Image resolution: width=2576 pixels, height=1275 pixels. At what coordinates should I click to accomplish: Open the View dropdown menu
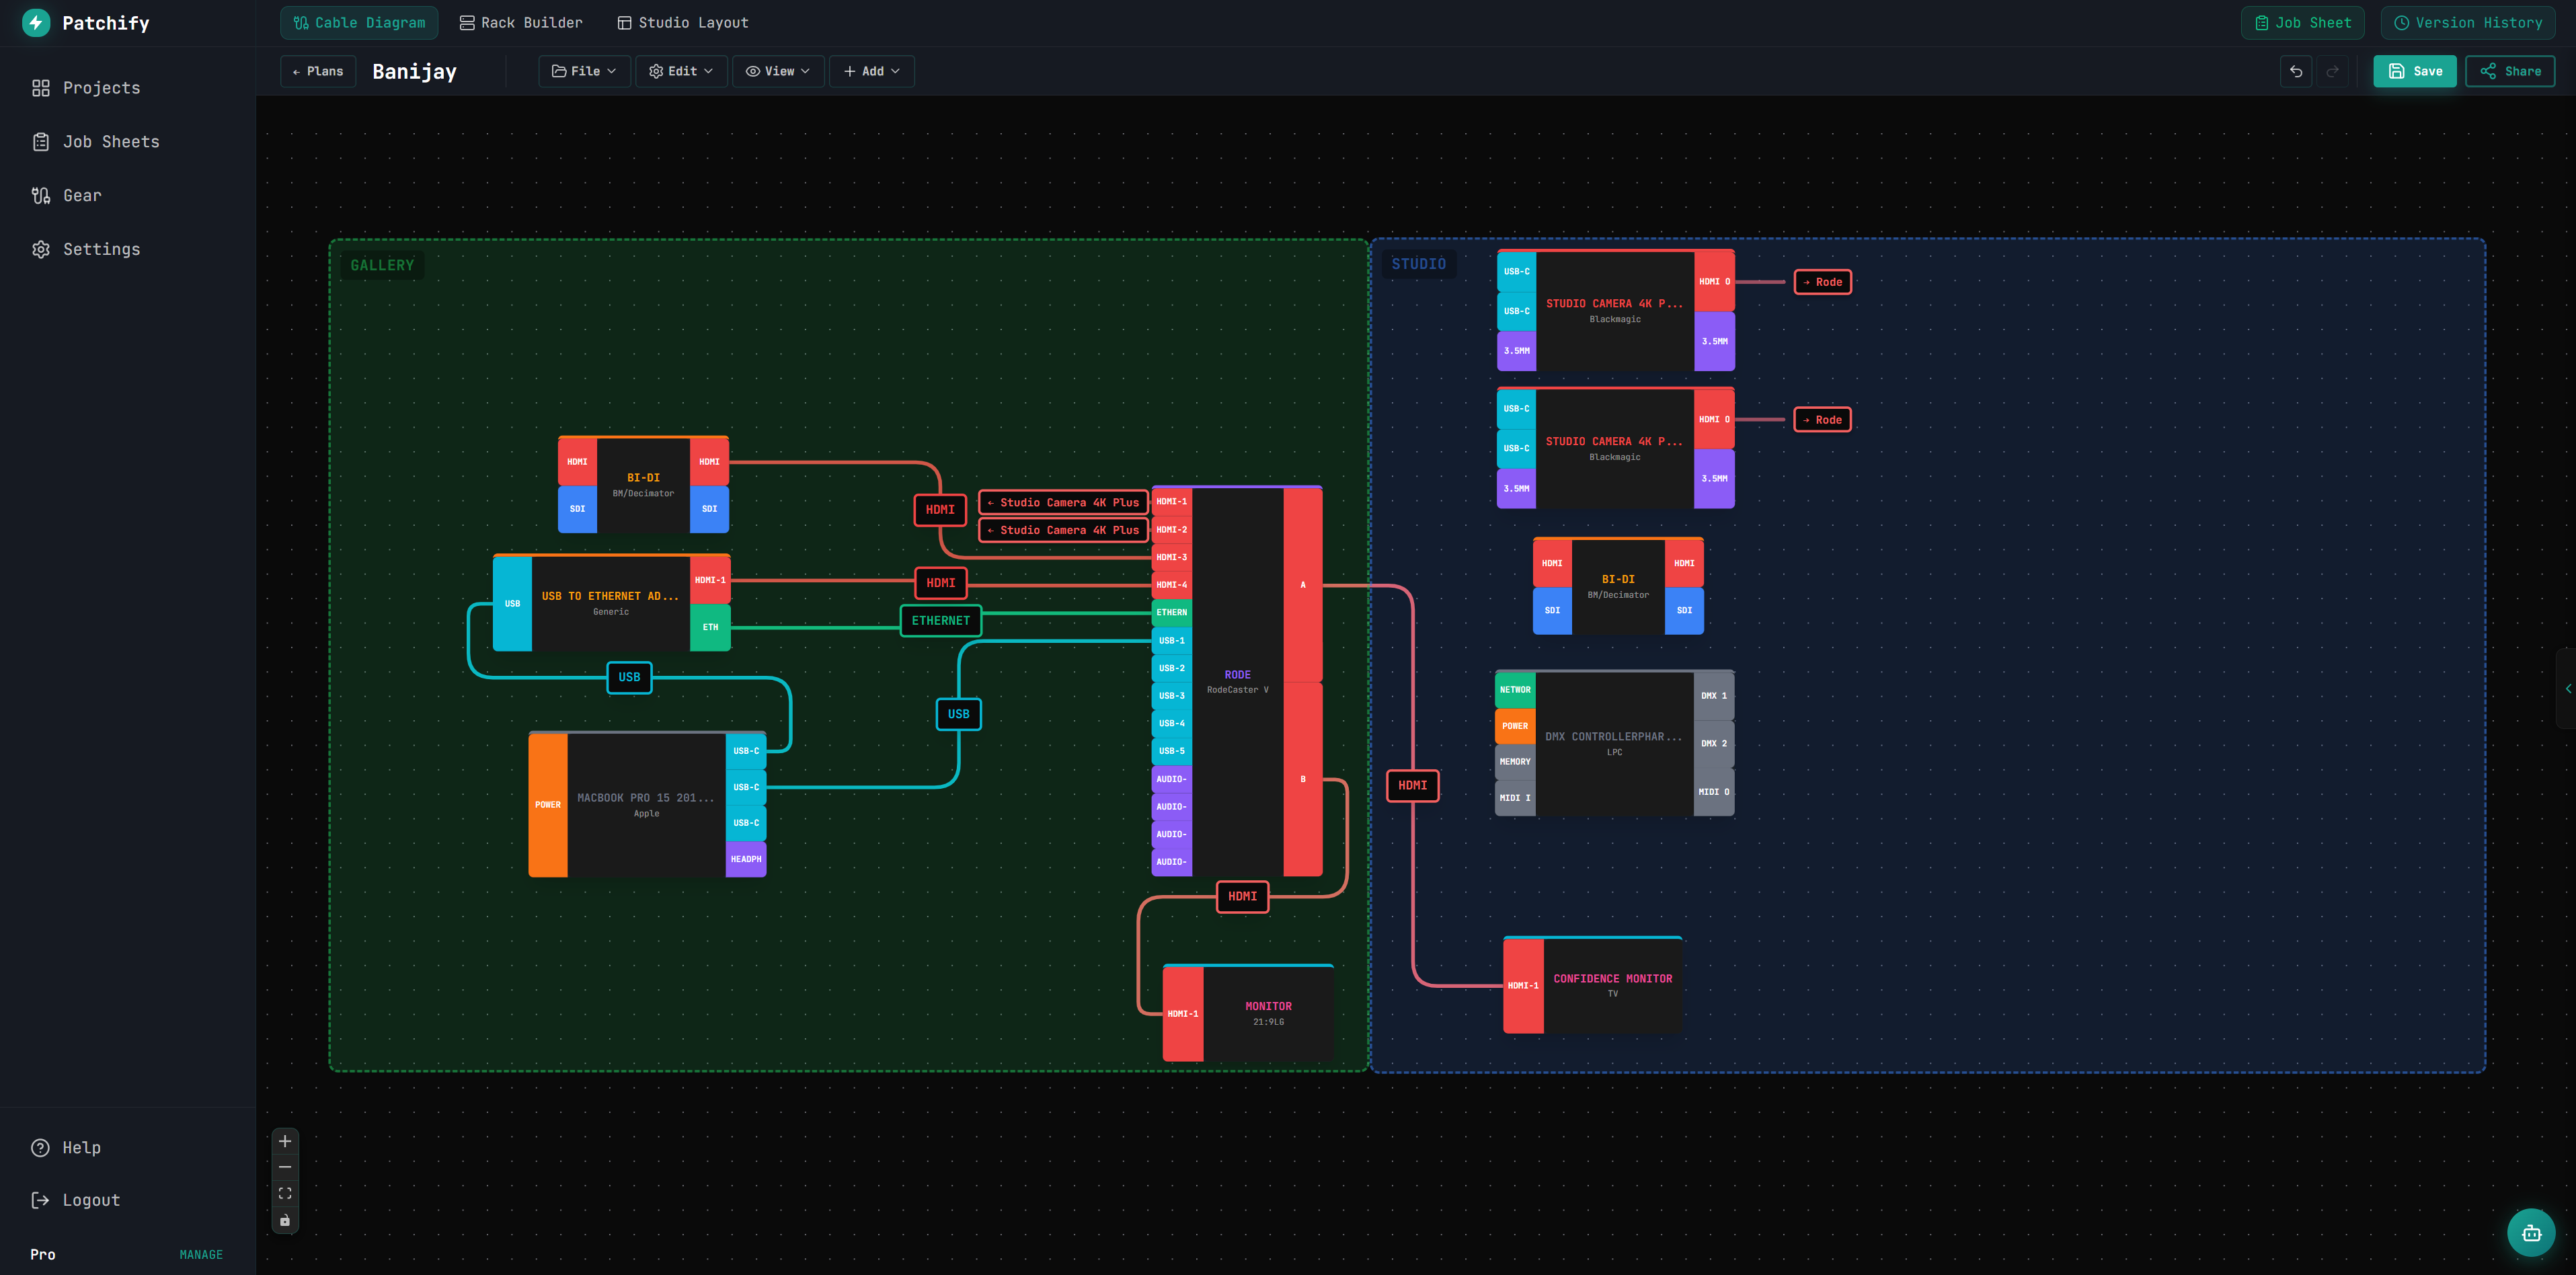(x=777, y=71)
